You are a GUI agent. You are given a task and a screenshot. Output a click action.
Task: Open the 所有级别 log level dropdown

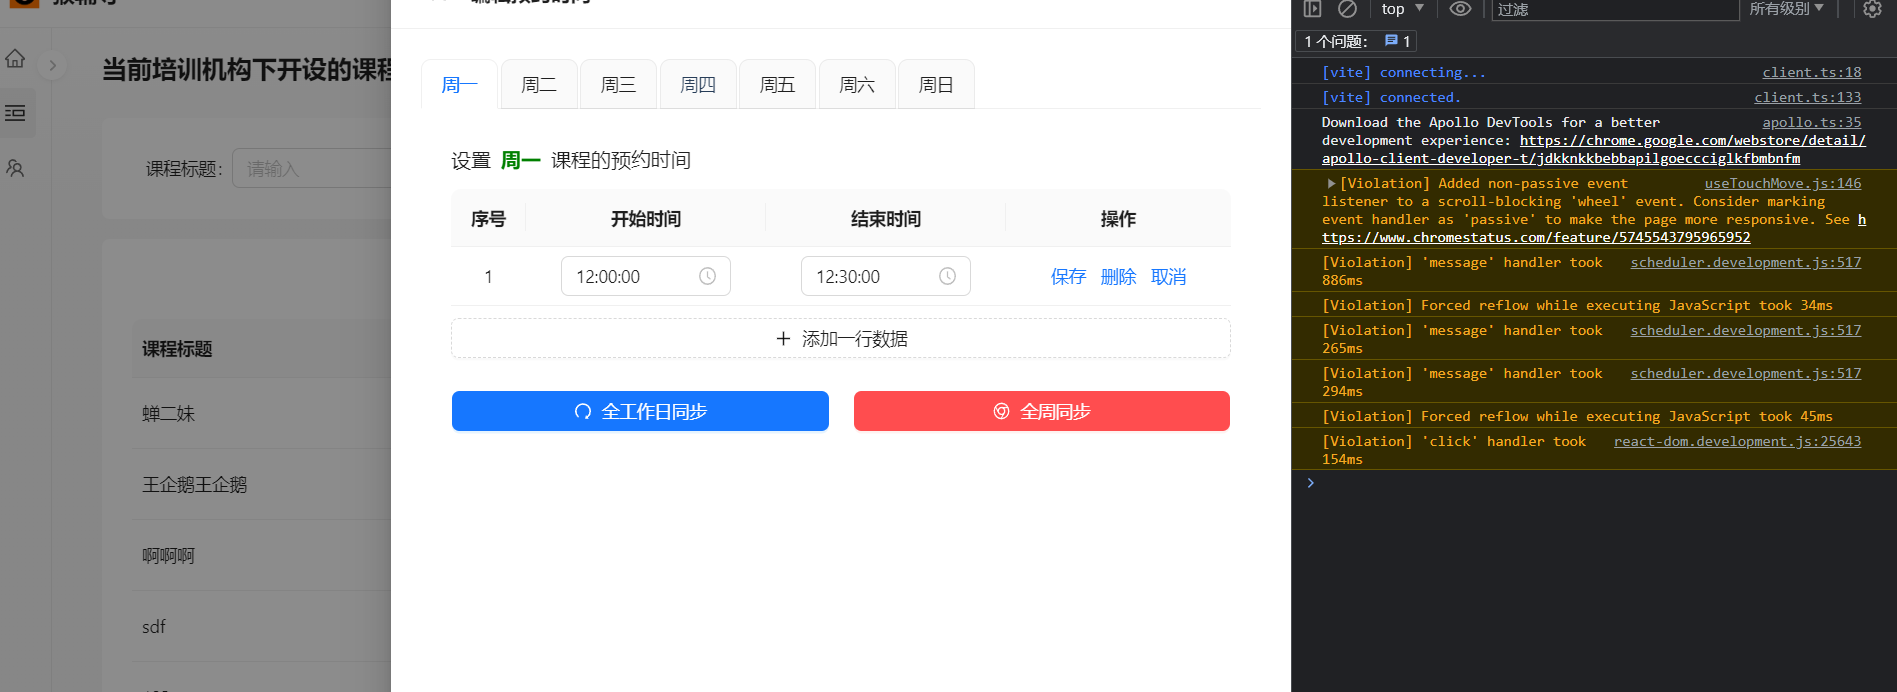pyautogui.click(x=1787, y=9)
